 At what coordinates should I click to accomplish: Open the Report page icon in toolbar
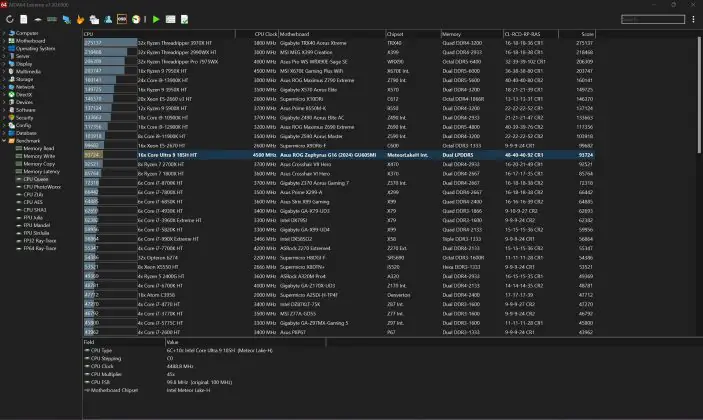point(24,19)
